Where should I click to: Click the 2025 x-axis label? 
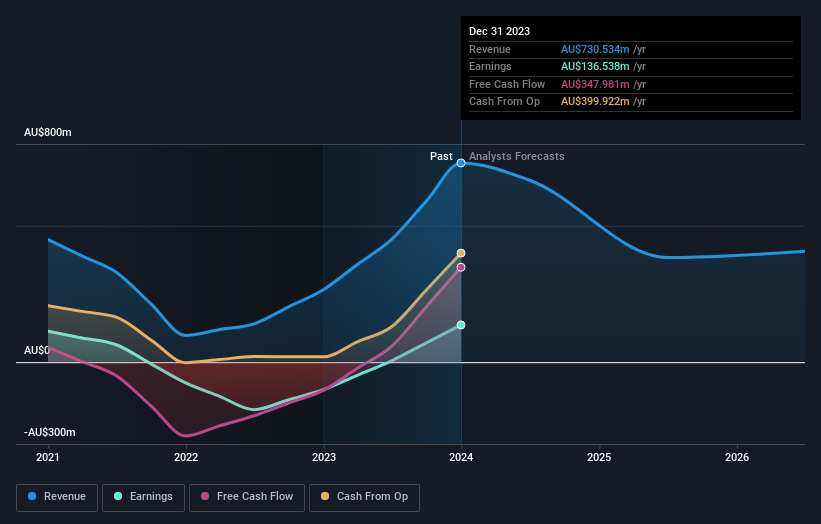pos(599,458)
